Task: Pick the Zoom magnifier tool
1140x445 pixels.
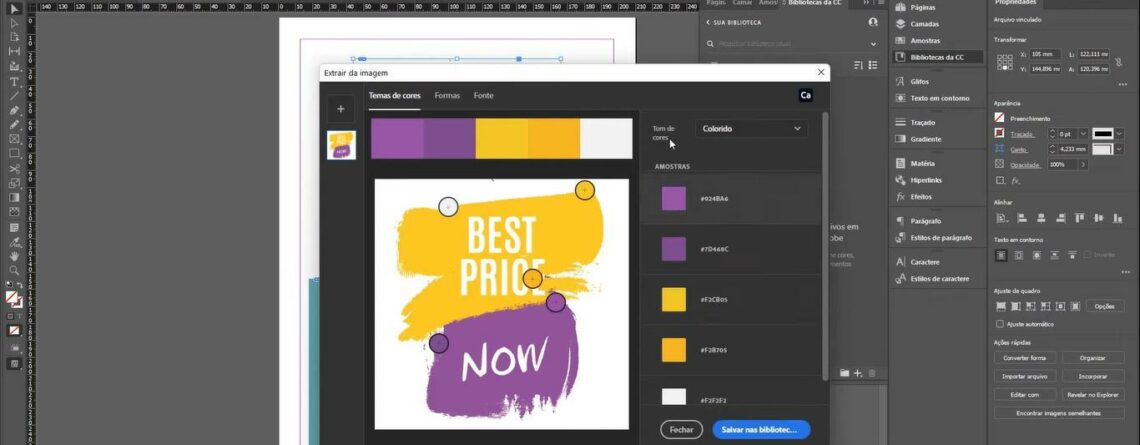Action: click(14, 270)
